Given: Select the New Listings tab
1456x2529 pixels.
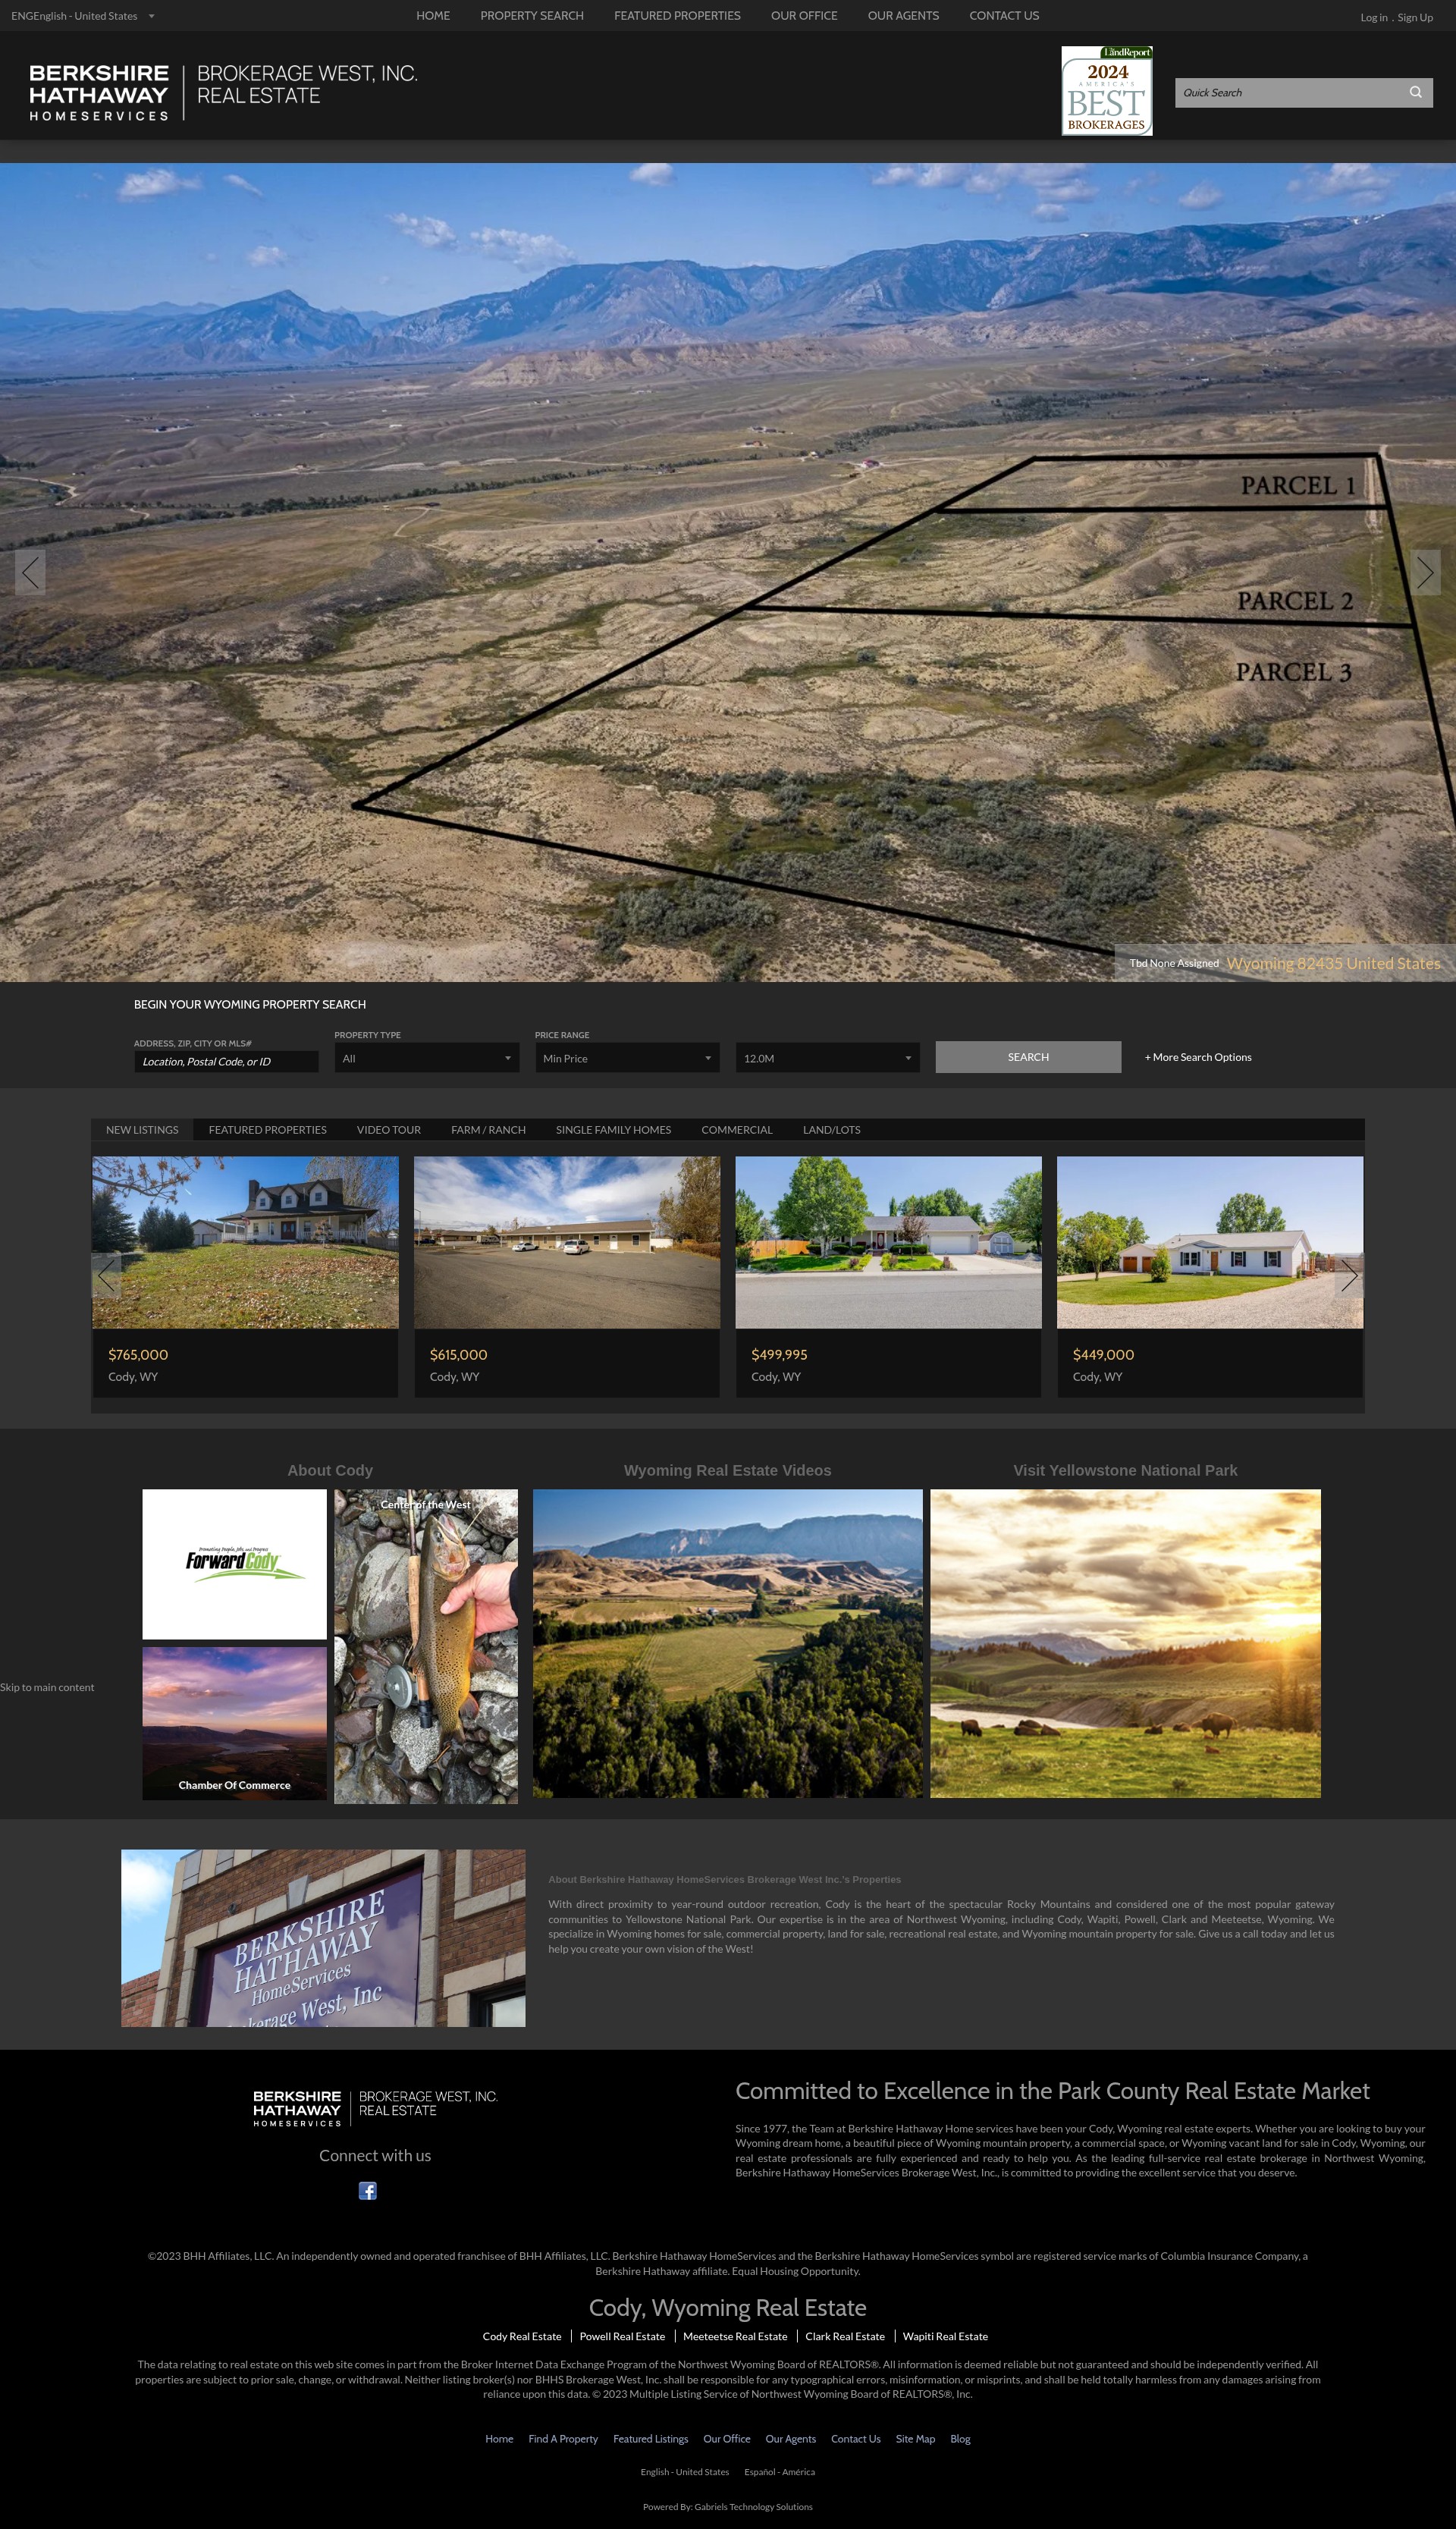Looking at the screenshot, I should point(142,1130).
